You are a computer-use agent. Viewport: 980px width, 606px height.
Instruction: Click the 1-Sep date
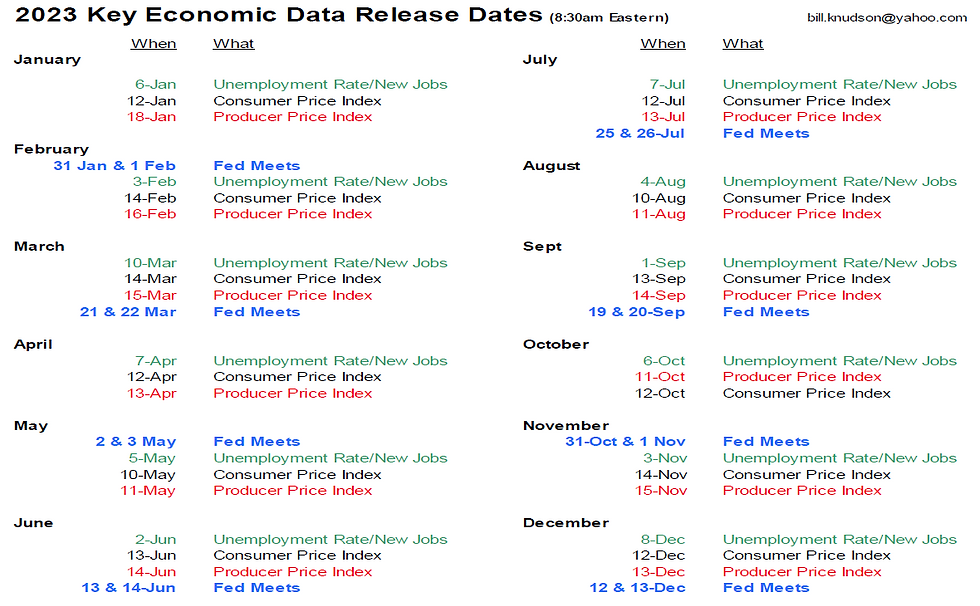(664, 263)
